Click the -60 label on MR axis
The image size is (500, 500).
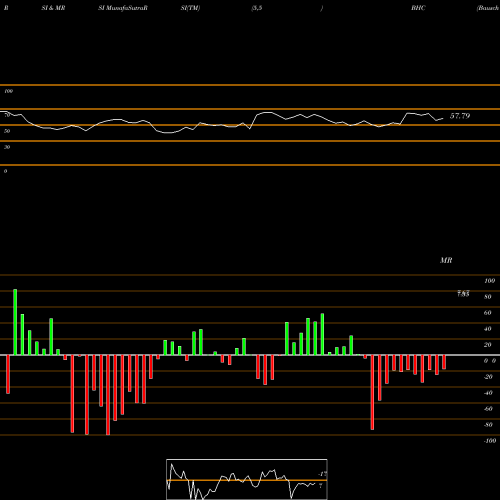tap(488, 409)
